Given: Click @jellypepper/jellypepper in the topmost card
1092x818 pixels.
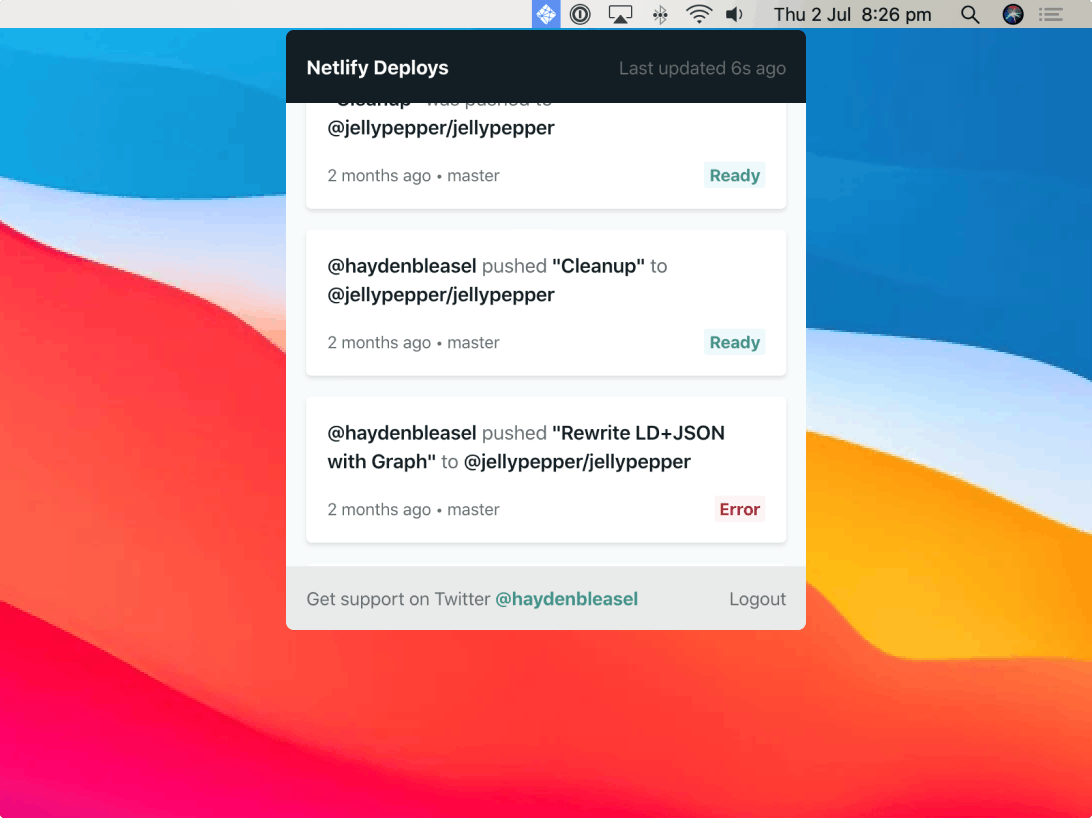Looking at the screenshot, I should tap(441, 128).
